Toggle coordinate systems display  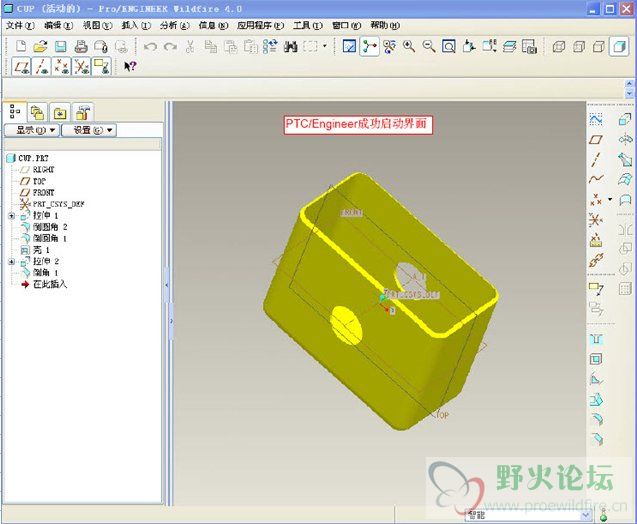point(82,66)
